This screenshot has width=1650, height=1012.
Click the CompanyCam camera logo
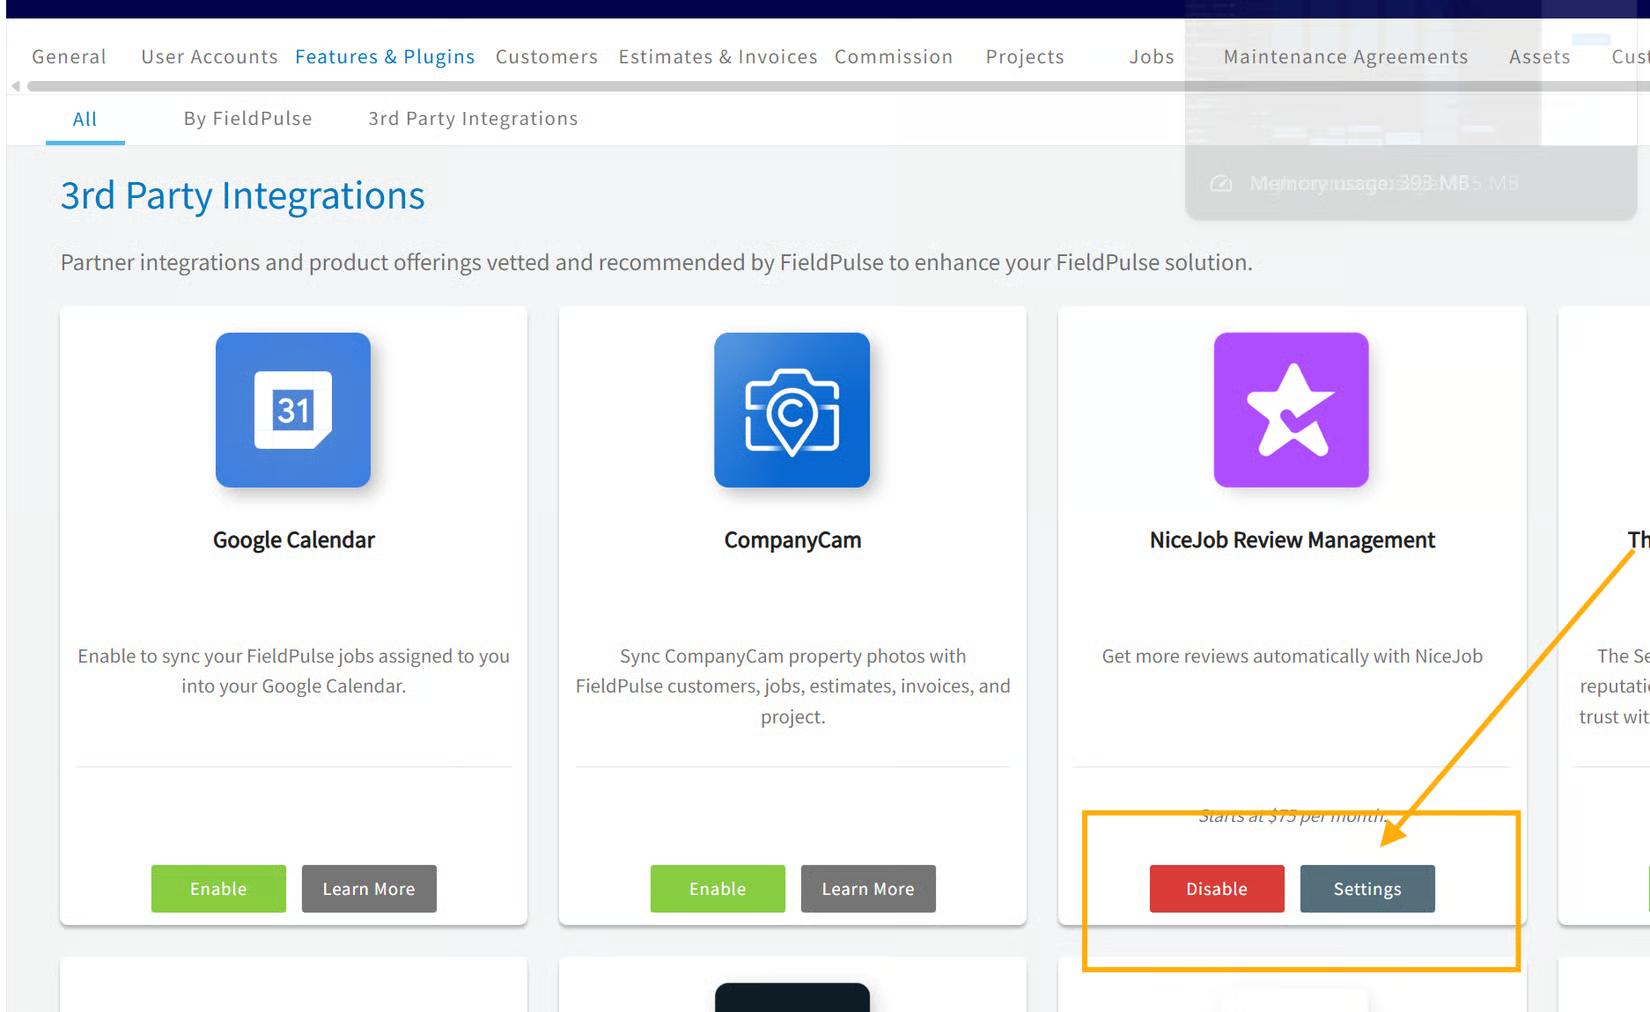point(792,410)
